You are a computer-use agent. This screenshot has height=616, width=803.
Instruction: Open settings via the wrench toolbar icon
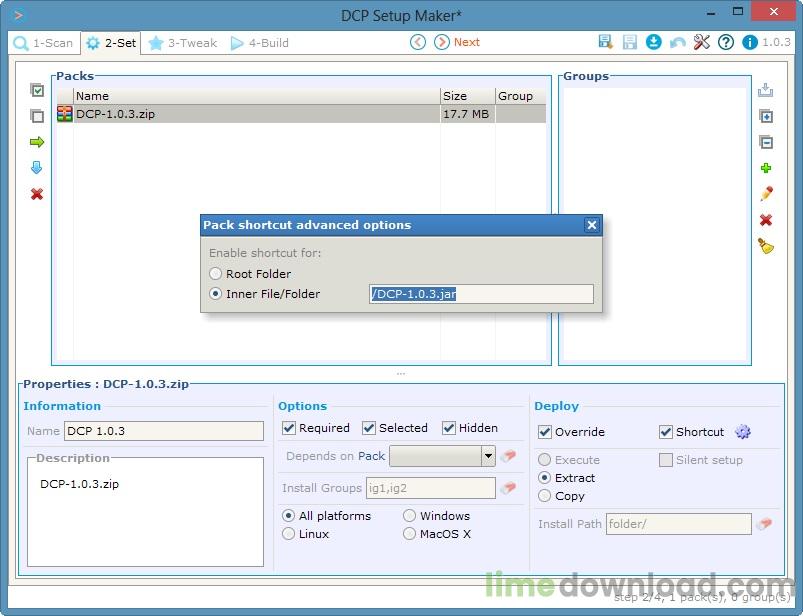[x=700, y=42]
